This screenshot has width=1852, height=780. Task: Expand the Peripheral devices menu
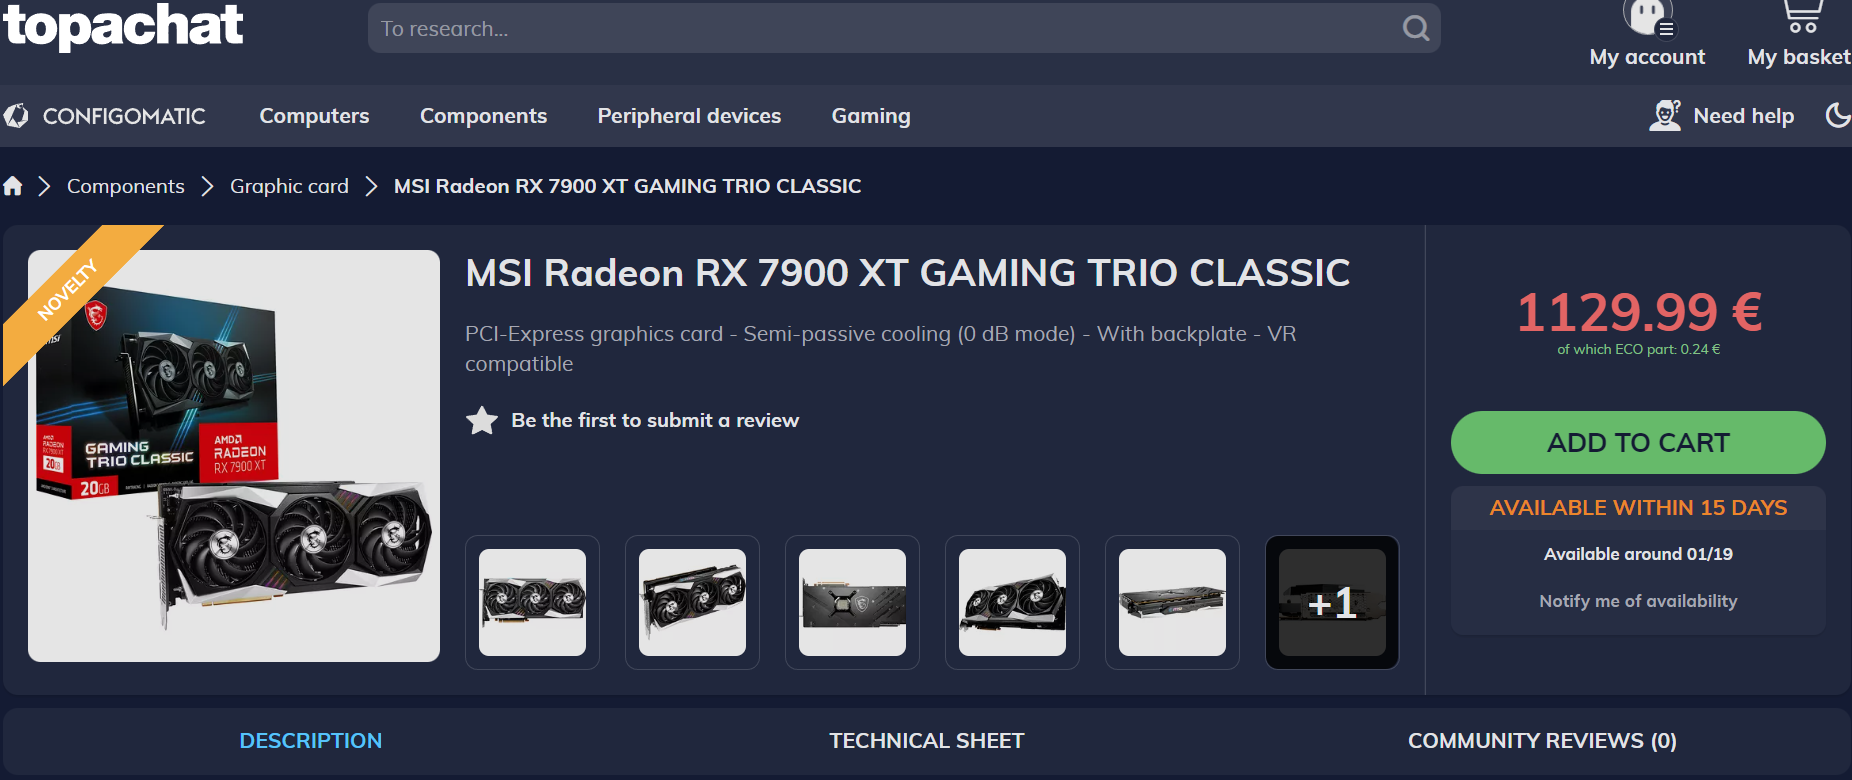(x=689, y=116)
